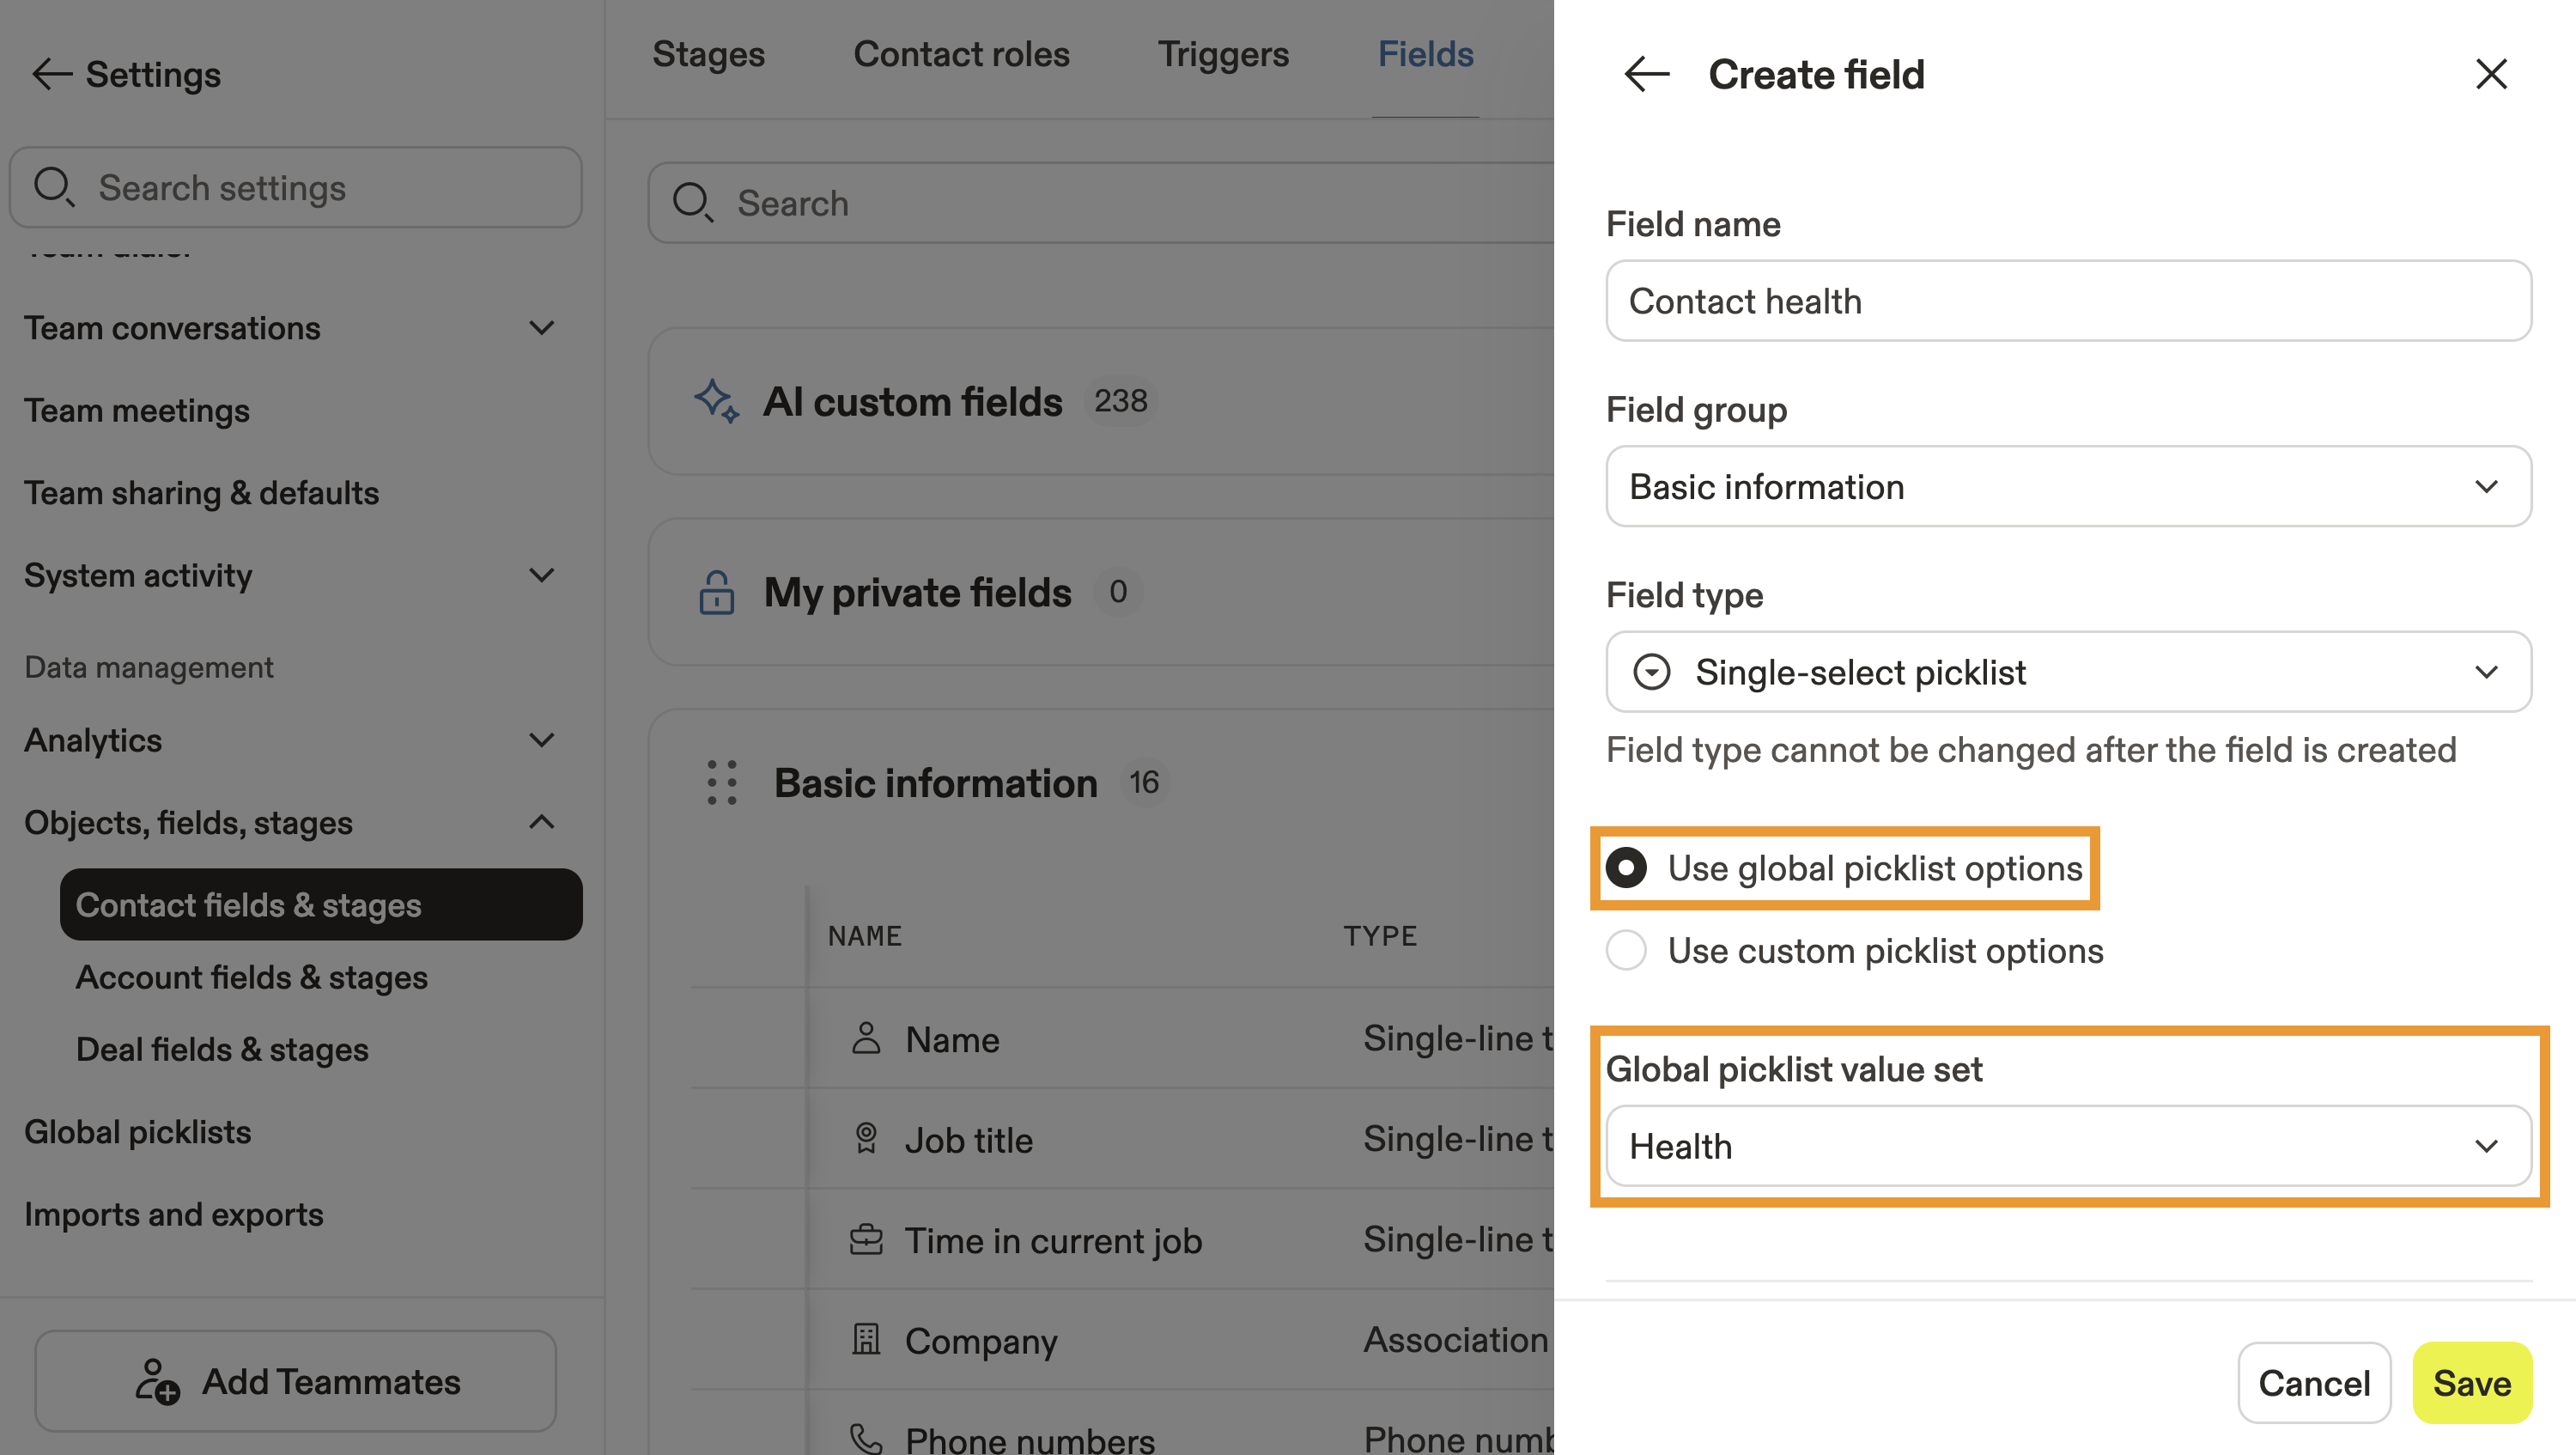Switch to the Triggers tab
2576x1455 pixels.
tap(1223, 54)
